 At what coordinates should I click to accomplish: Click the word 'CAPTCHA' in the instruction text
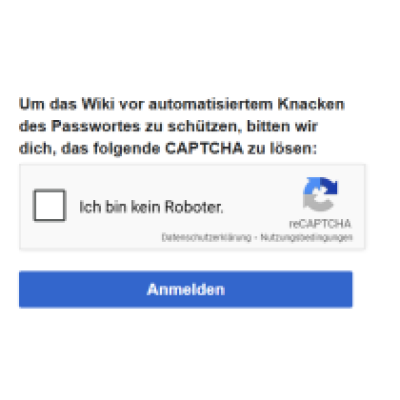[x=204, y=148]
